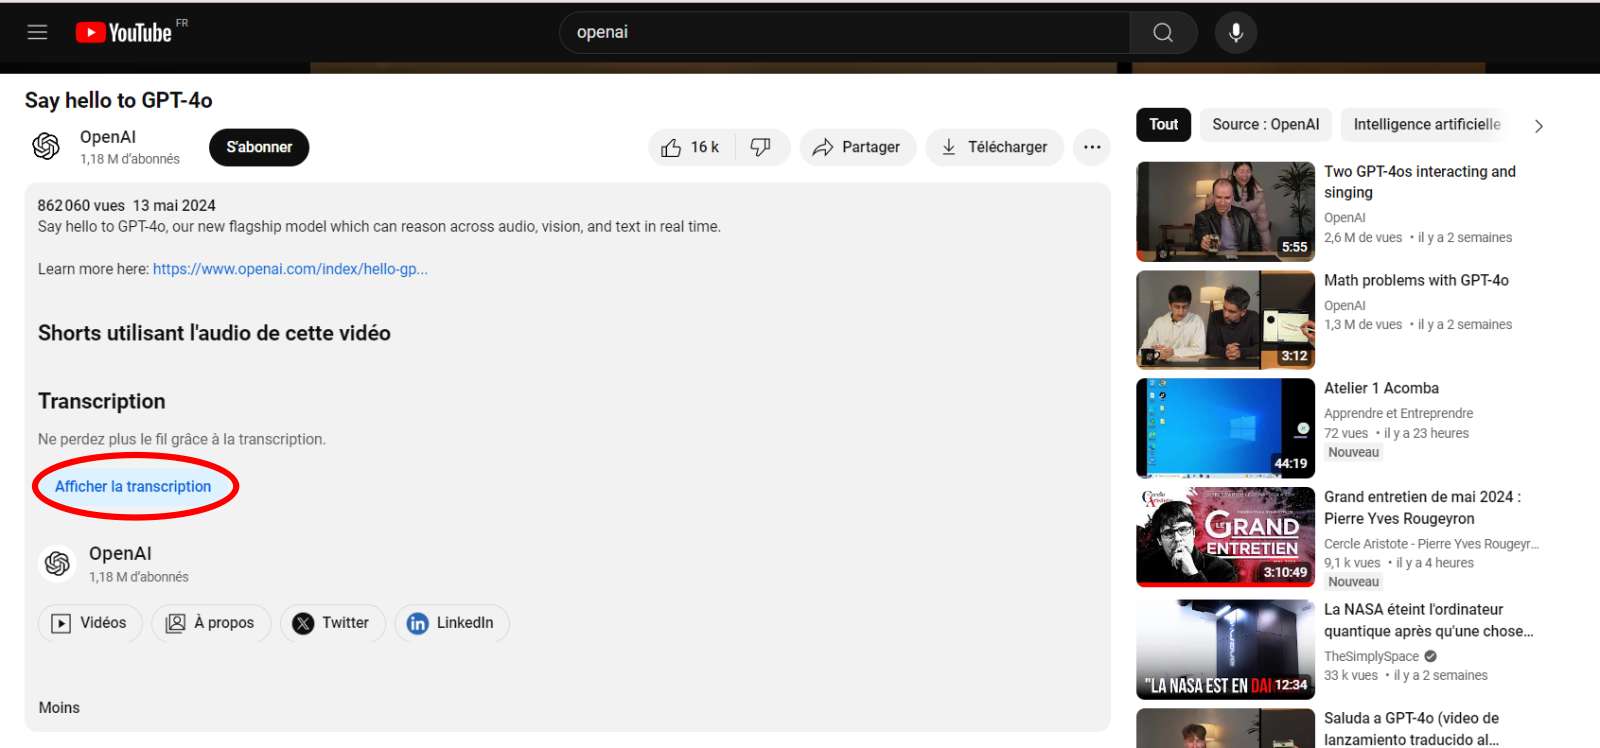Open the channel À propos page

[211, 623]
